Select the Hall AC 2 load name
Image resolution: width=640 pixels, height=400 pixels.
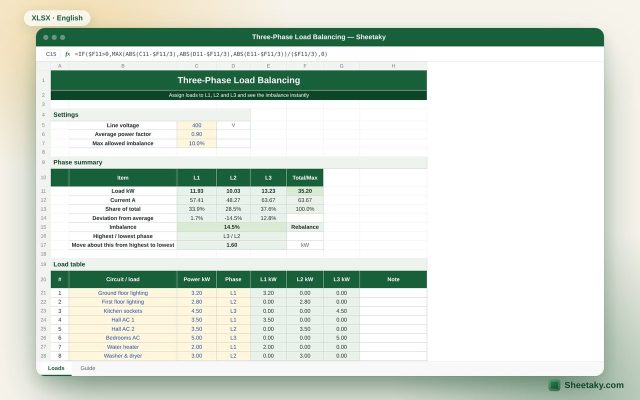[123, 329]
